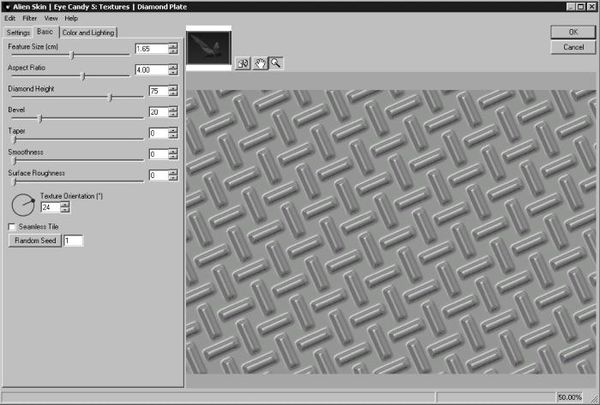Open the Filter menu
This screenshot has width=600, height=405.
point(30,18)
